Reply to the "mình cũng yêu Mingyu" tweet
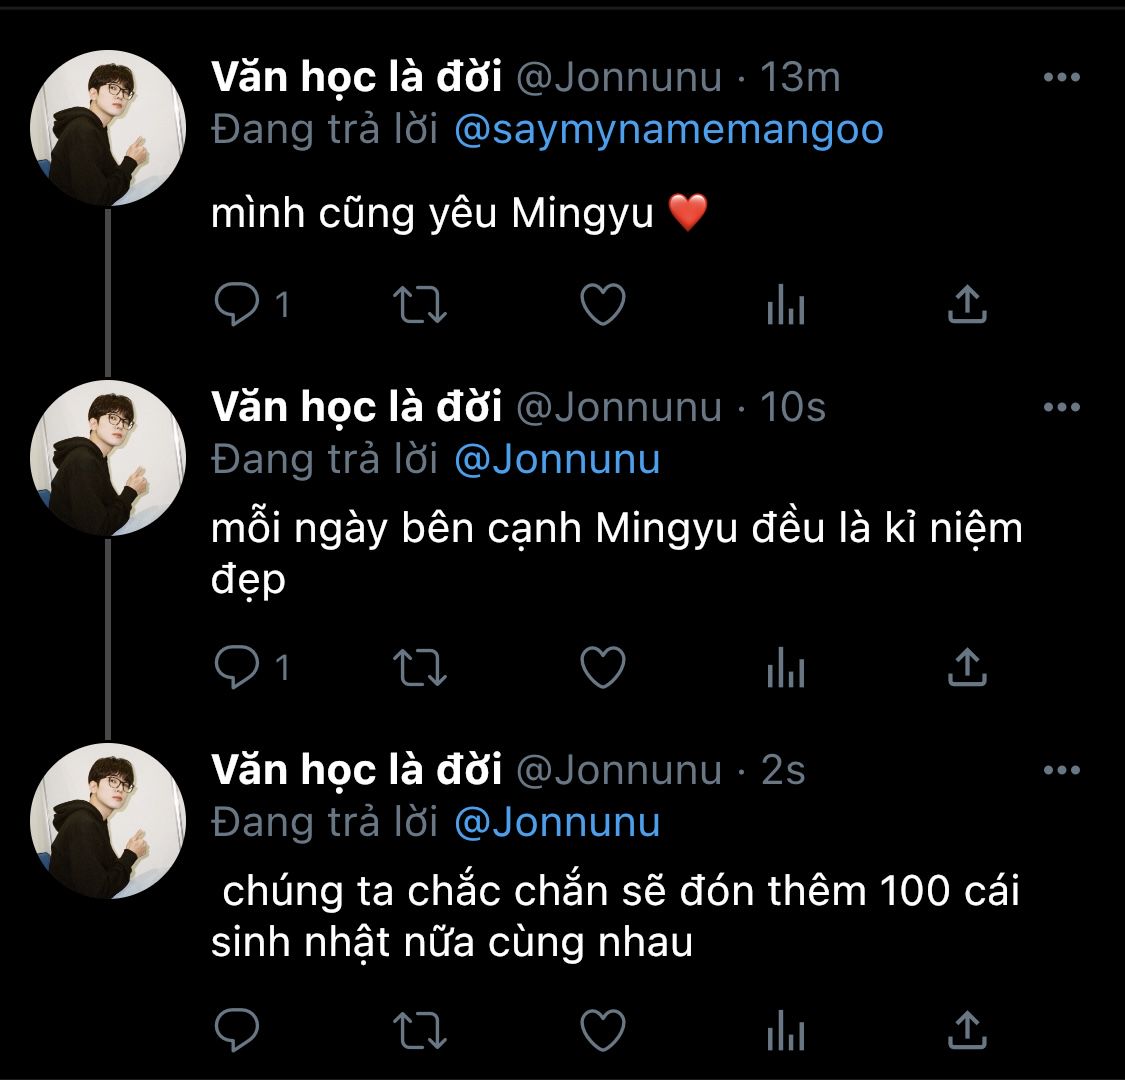 237,305
